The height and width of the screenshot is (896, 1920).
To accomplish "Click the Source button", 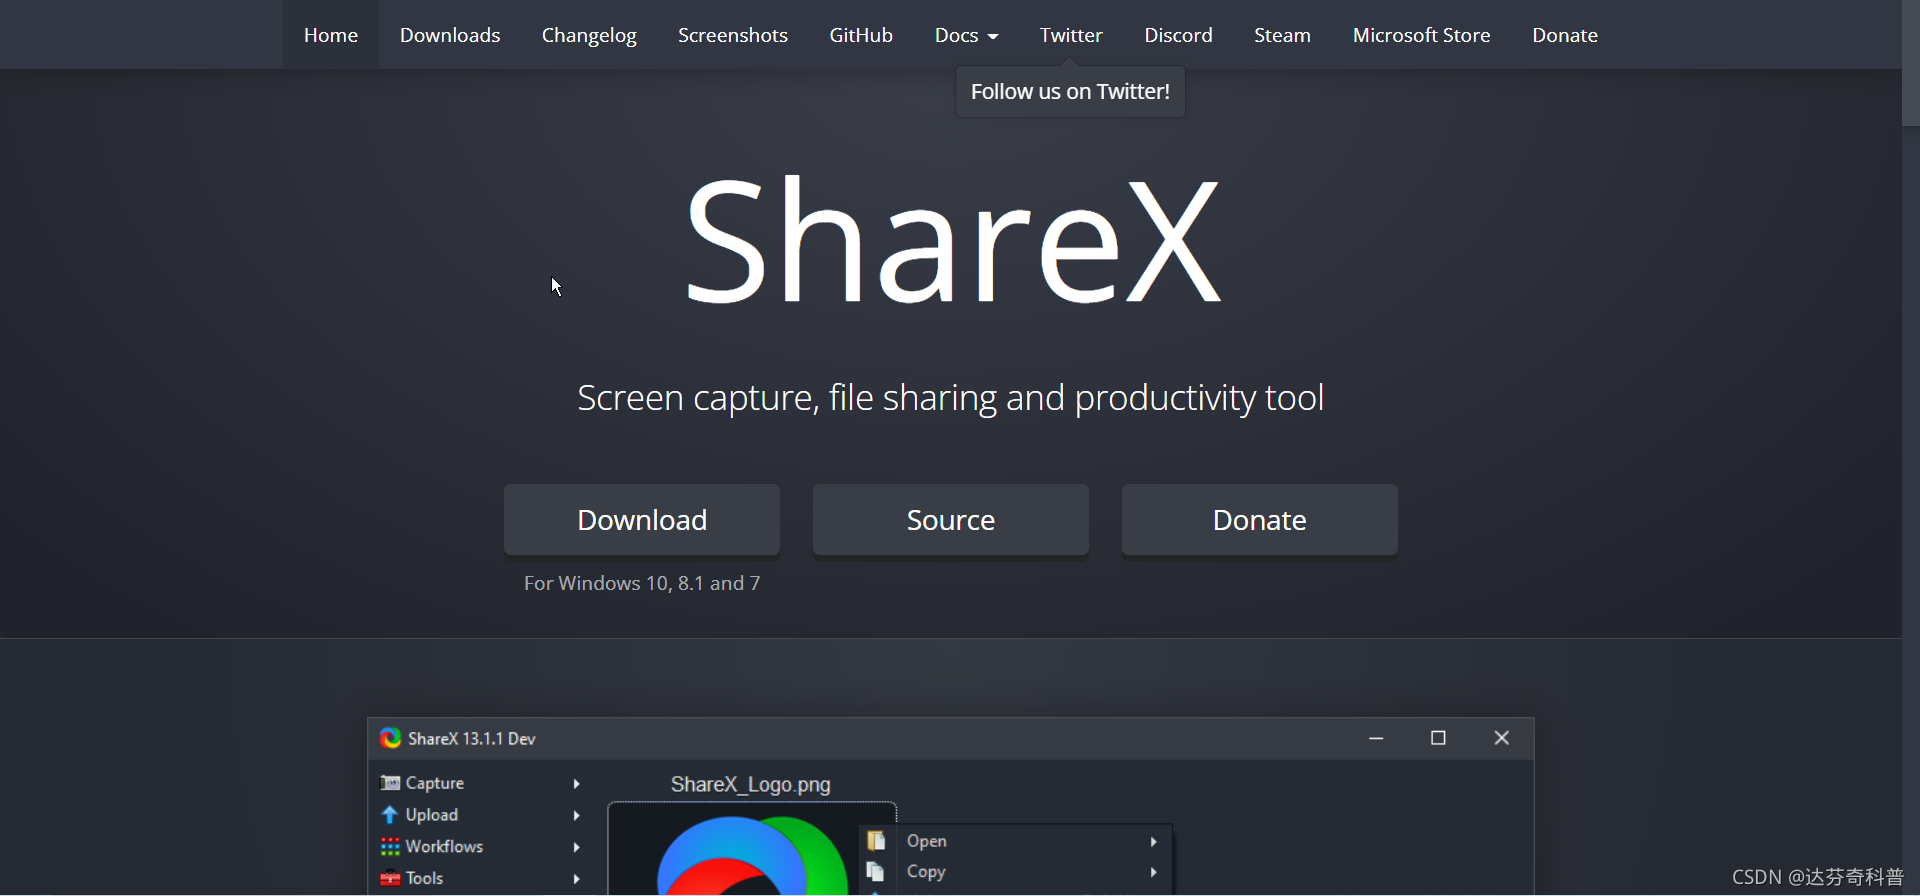I will pos(951,520).
